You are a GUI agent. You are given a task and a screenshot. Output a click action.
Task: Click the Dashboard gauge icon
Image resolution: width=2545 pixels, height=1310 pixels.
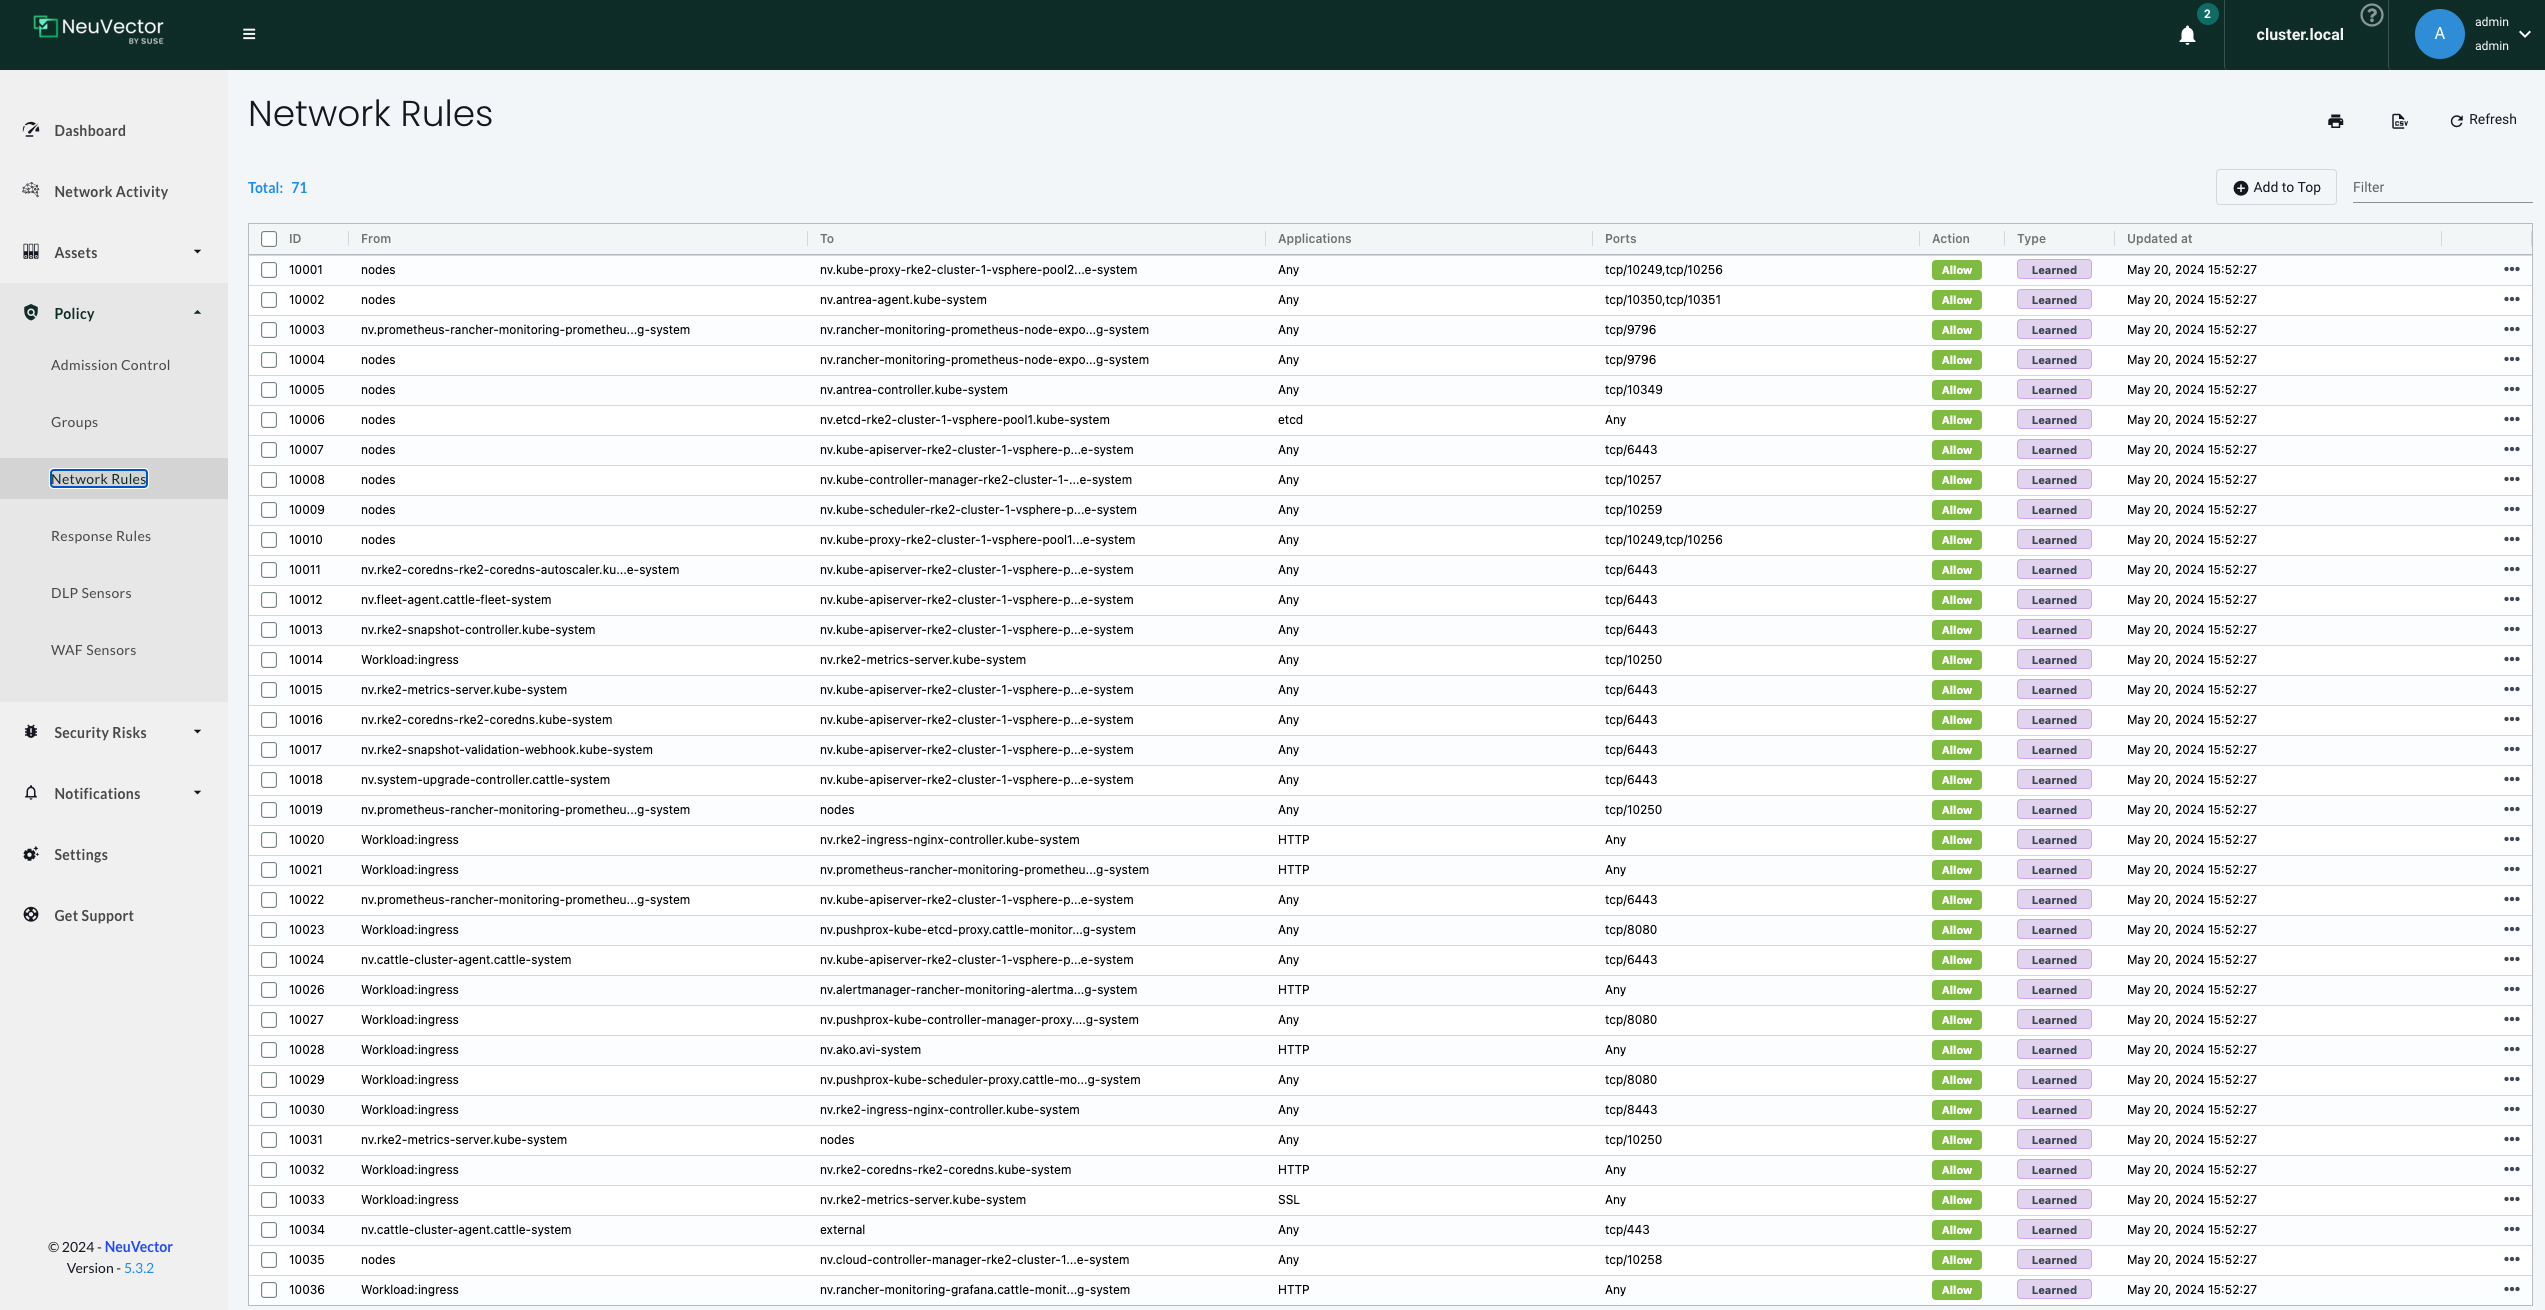tap(31, 130)
